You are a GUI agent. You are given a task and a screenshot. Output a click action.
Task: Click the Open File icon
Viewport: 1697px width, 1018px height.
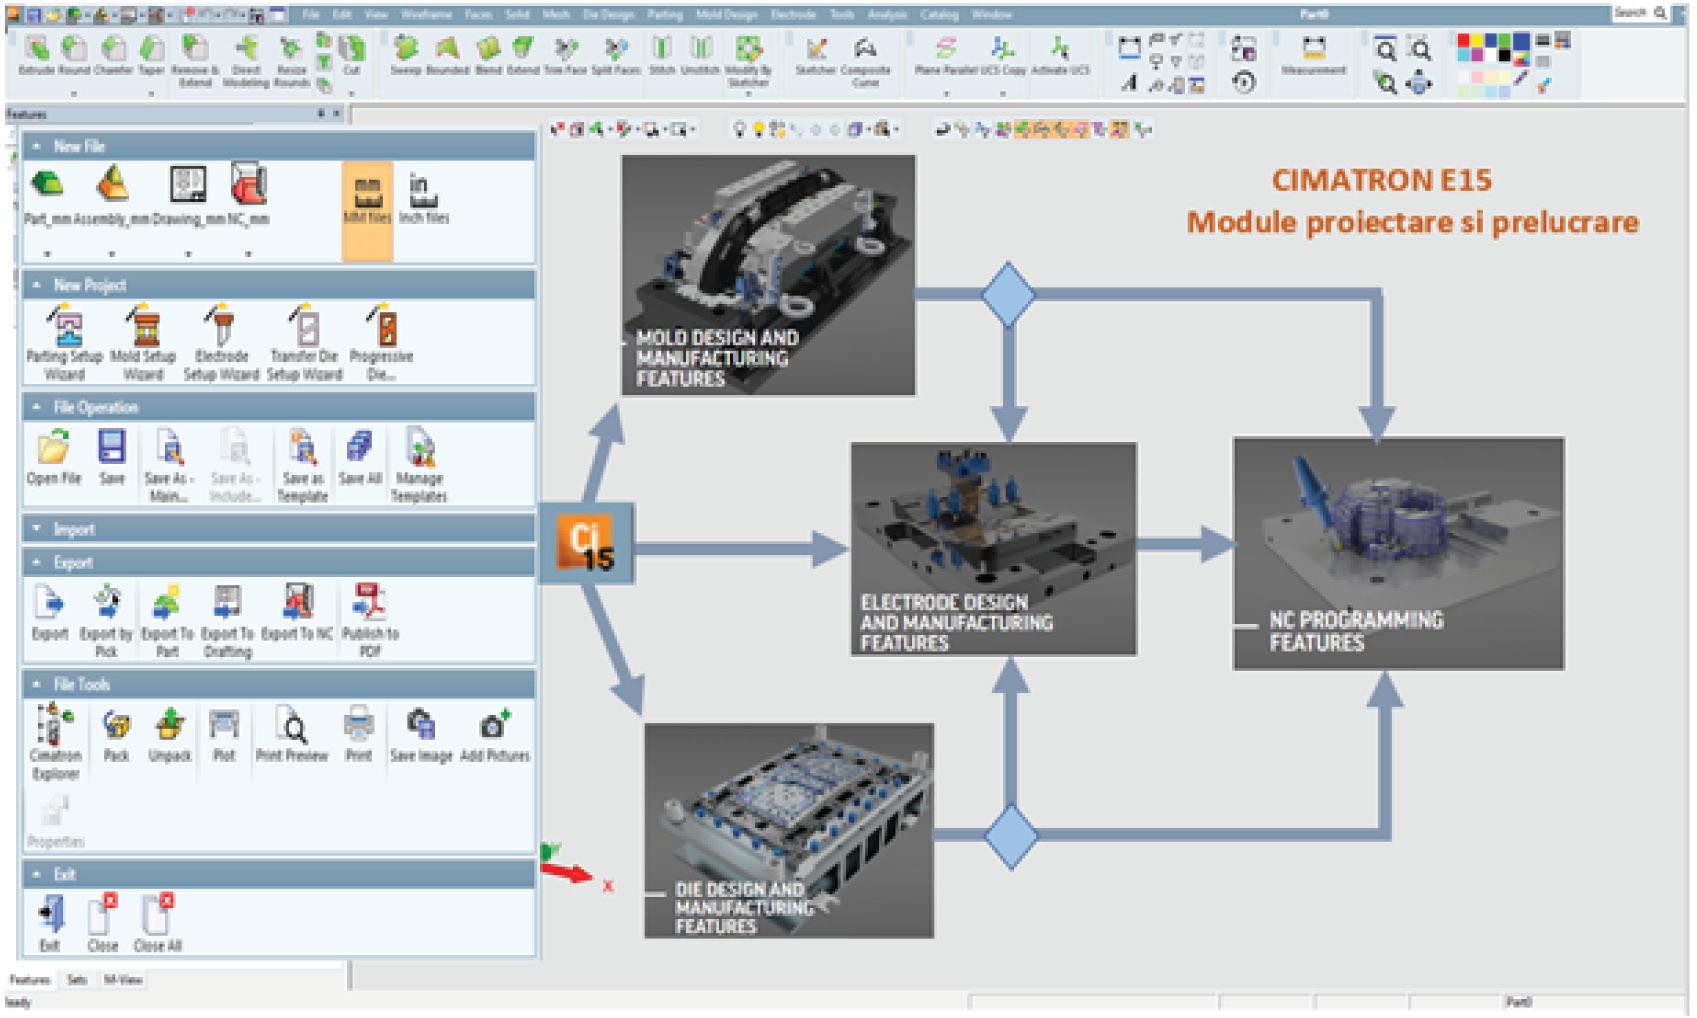(x=54, y=456)
